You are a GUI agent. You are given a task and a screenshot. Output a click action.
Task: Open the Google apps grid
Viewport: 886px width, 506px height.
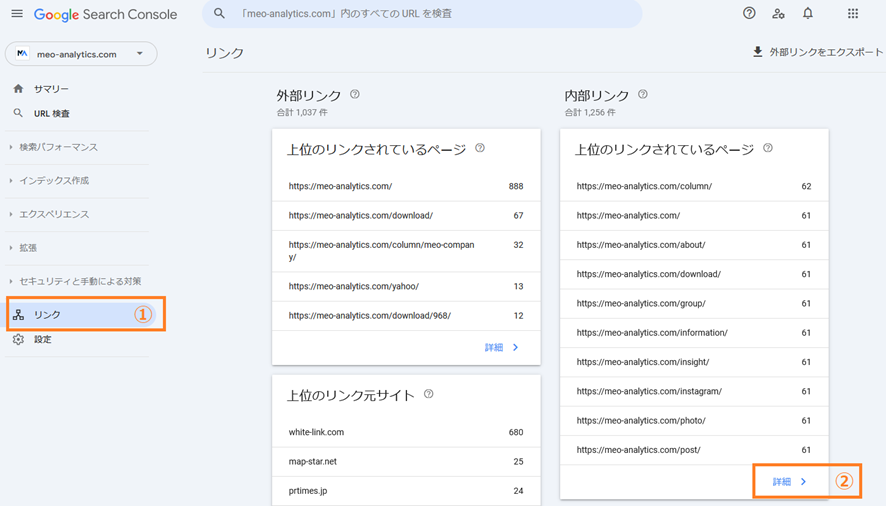tap(853, 14)
